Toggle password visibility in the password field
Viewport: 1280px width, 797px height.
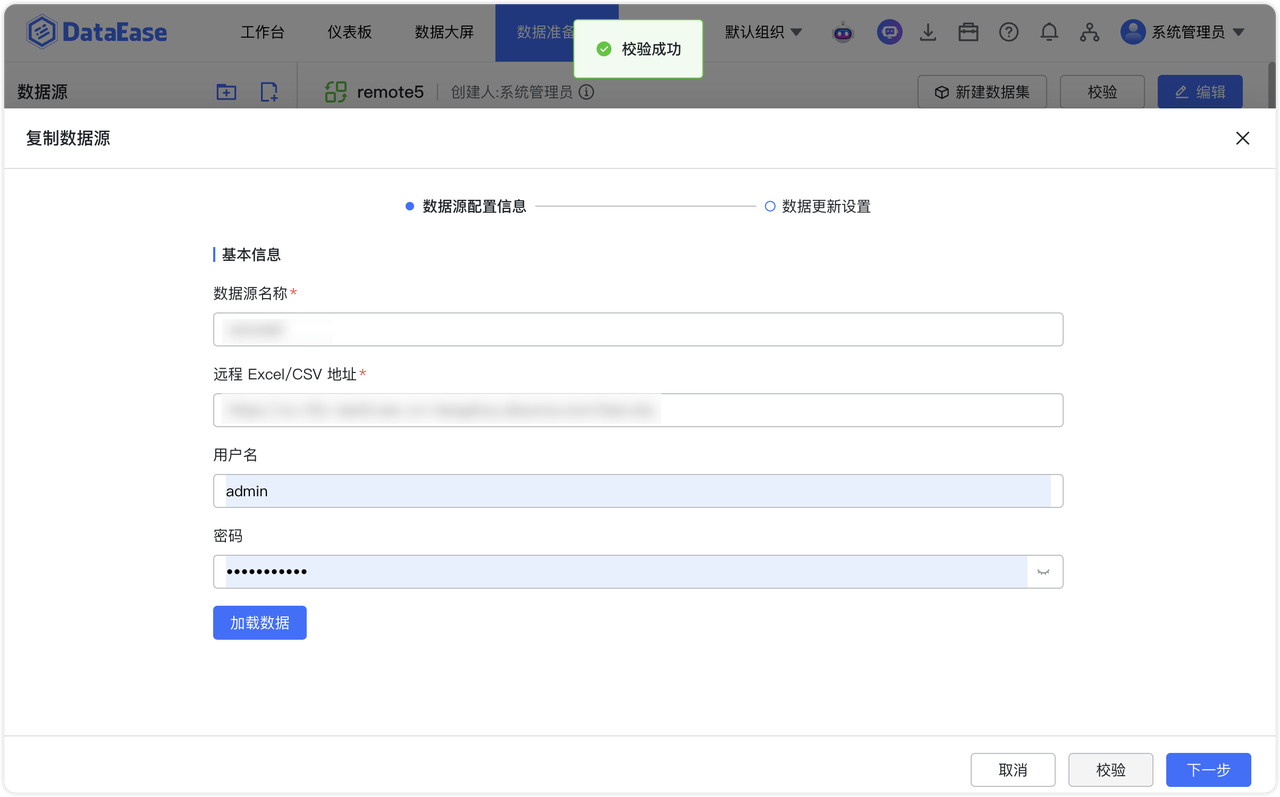click(x=1043, y=571)
